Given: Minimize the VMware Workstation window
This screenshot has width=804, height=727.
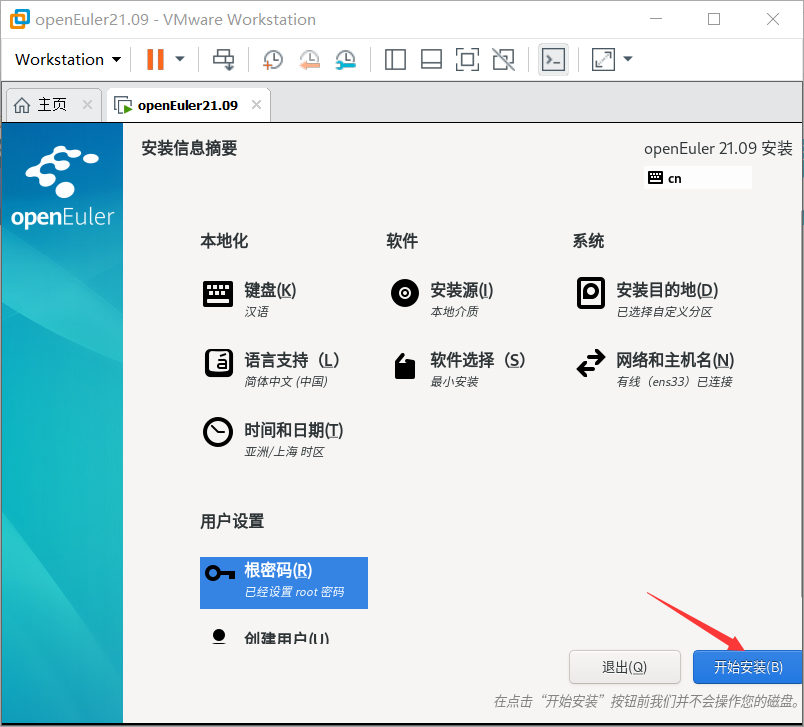Looking at the screenshot, I should (656, 19).
